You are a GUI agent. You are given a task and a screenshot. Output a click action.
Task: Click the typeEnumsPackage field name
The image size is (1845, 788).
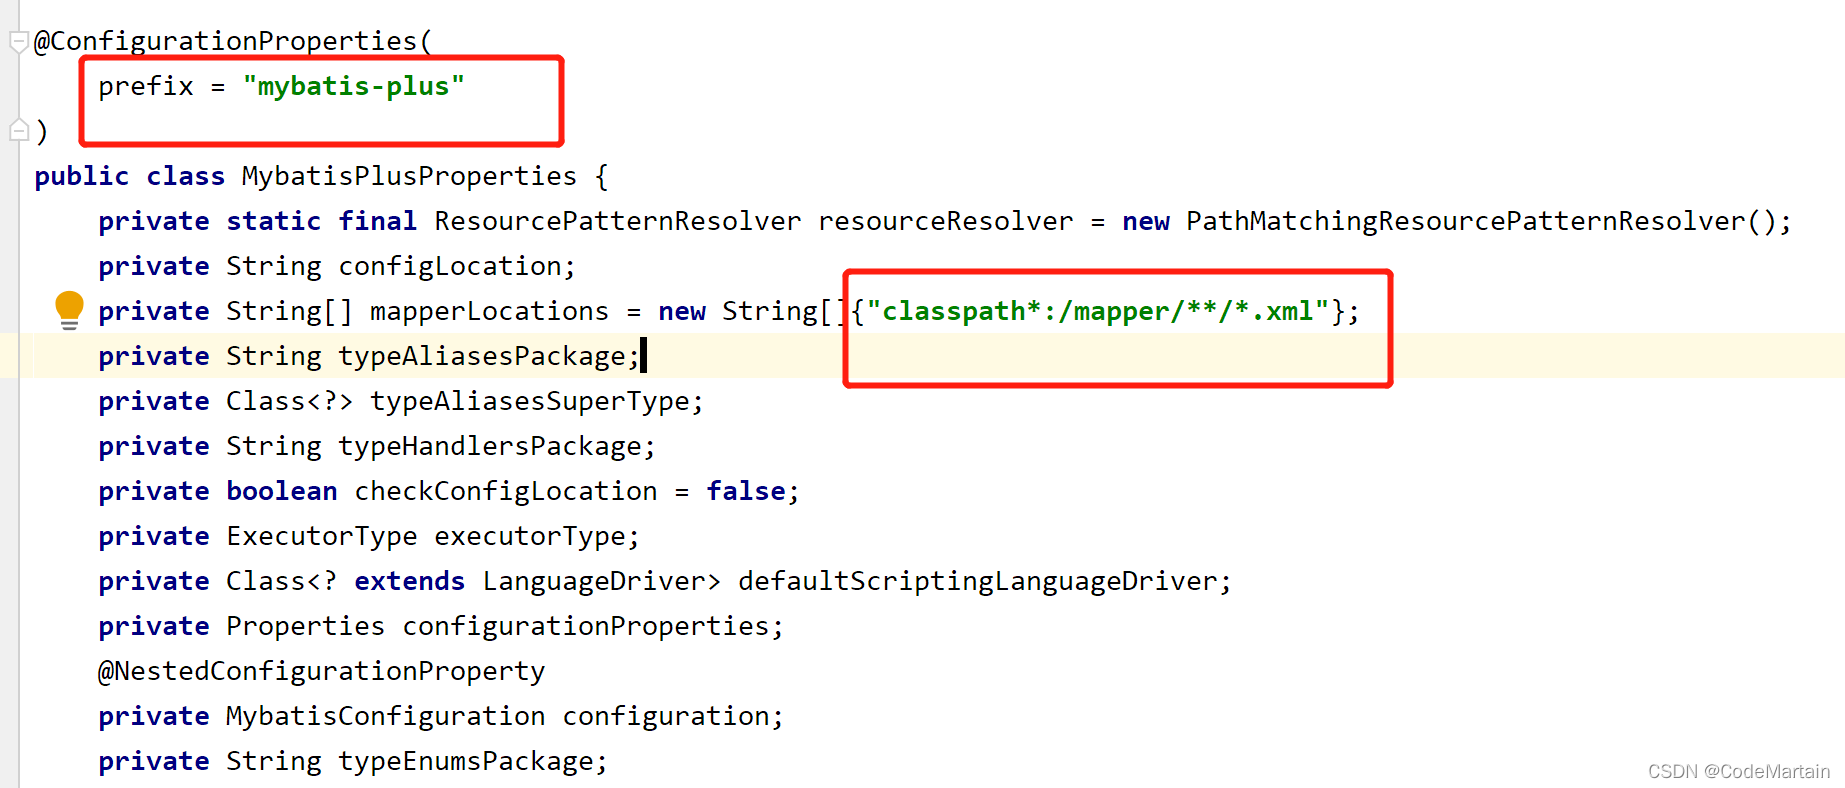click(466, 761)
